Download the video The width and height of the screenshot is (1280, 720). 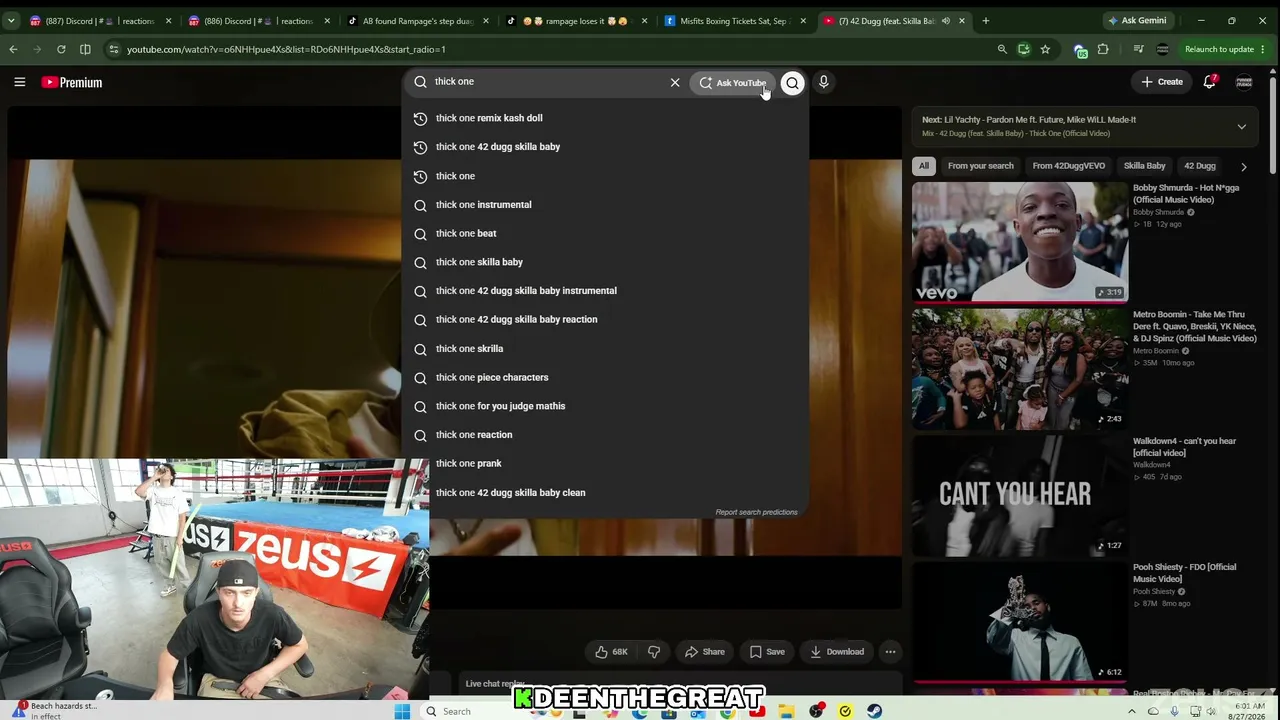point(837,652)
